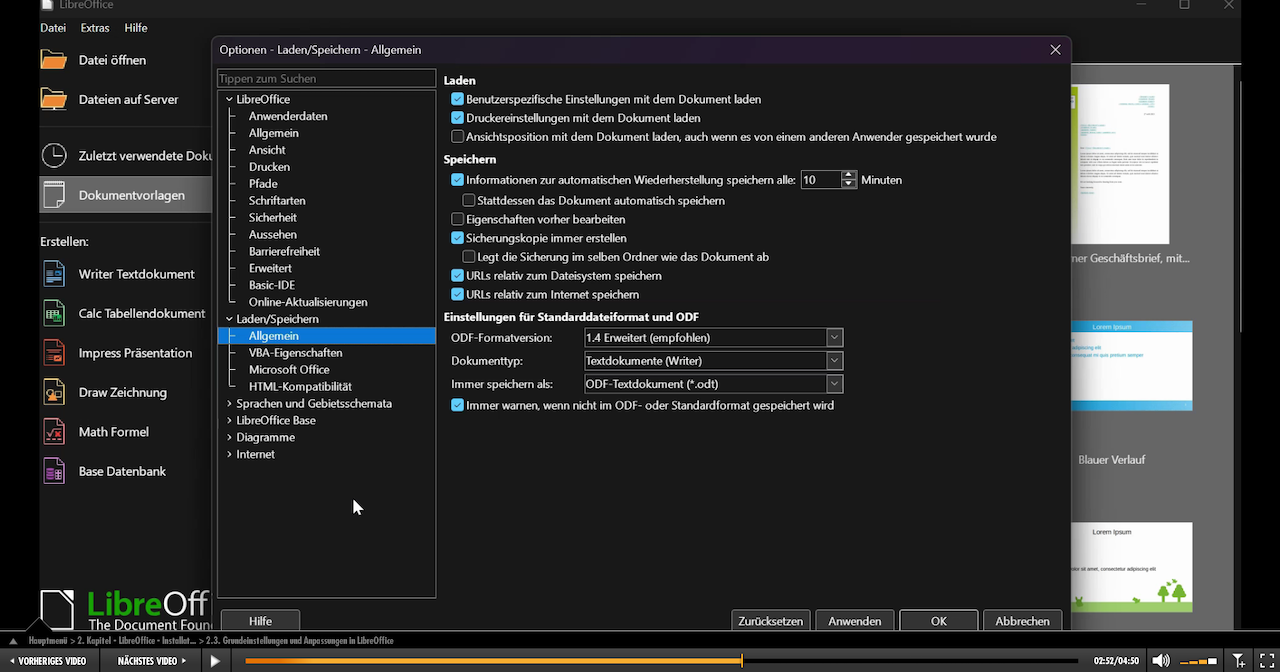The height and width of the screenshot is (672, 1280).
Task: Click the Anwenden button
Action: (x=855, y=621)
